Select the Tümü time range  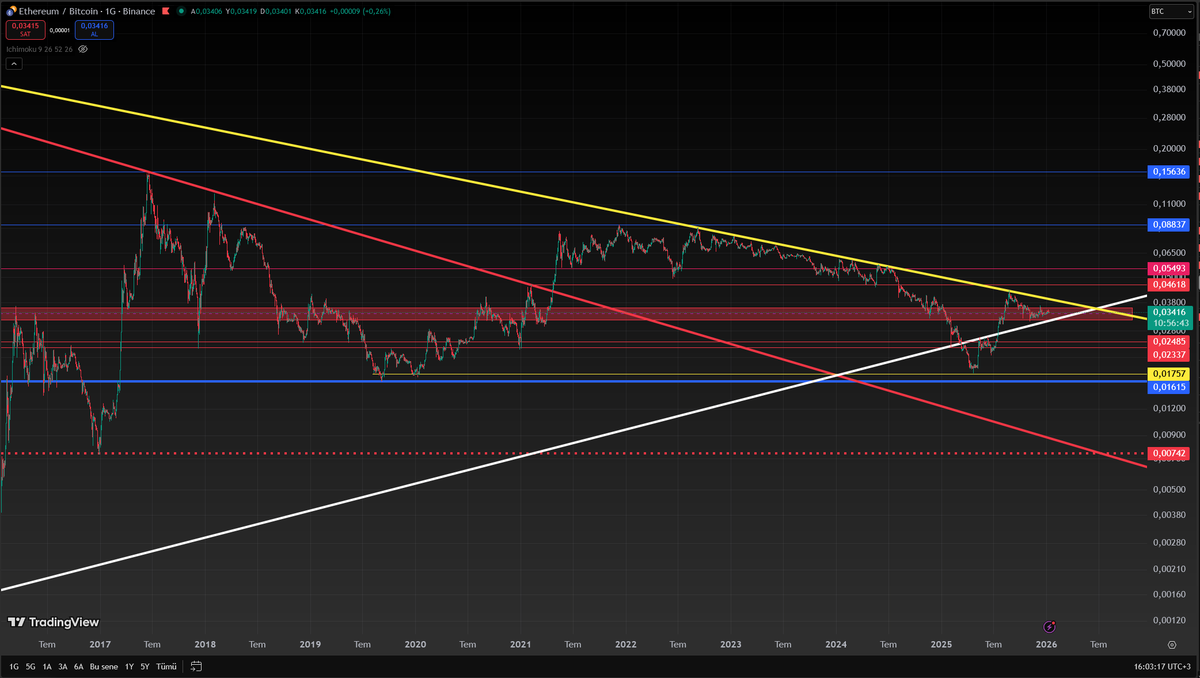(x=166, y=667)
